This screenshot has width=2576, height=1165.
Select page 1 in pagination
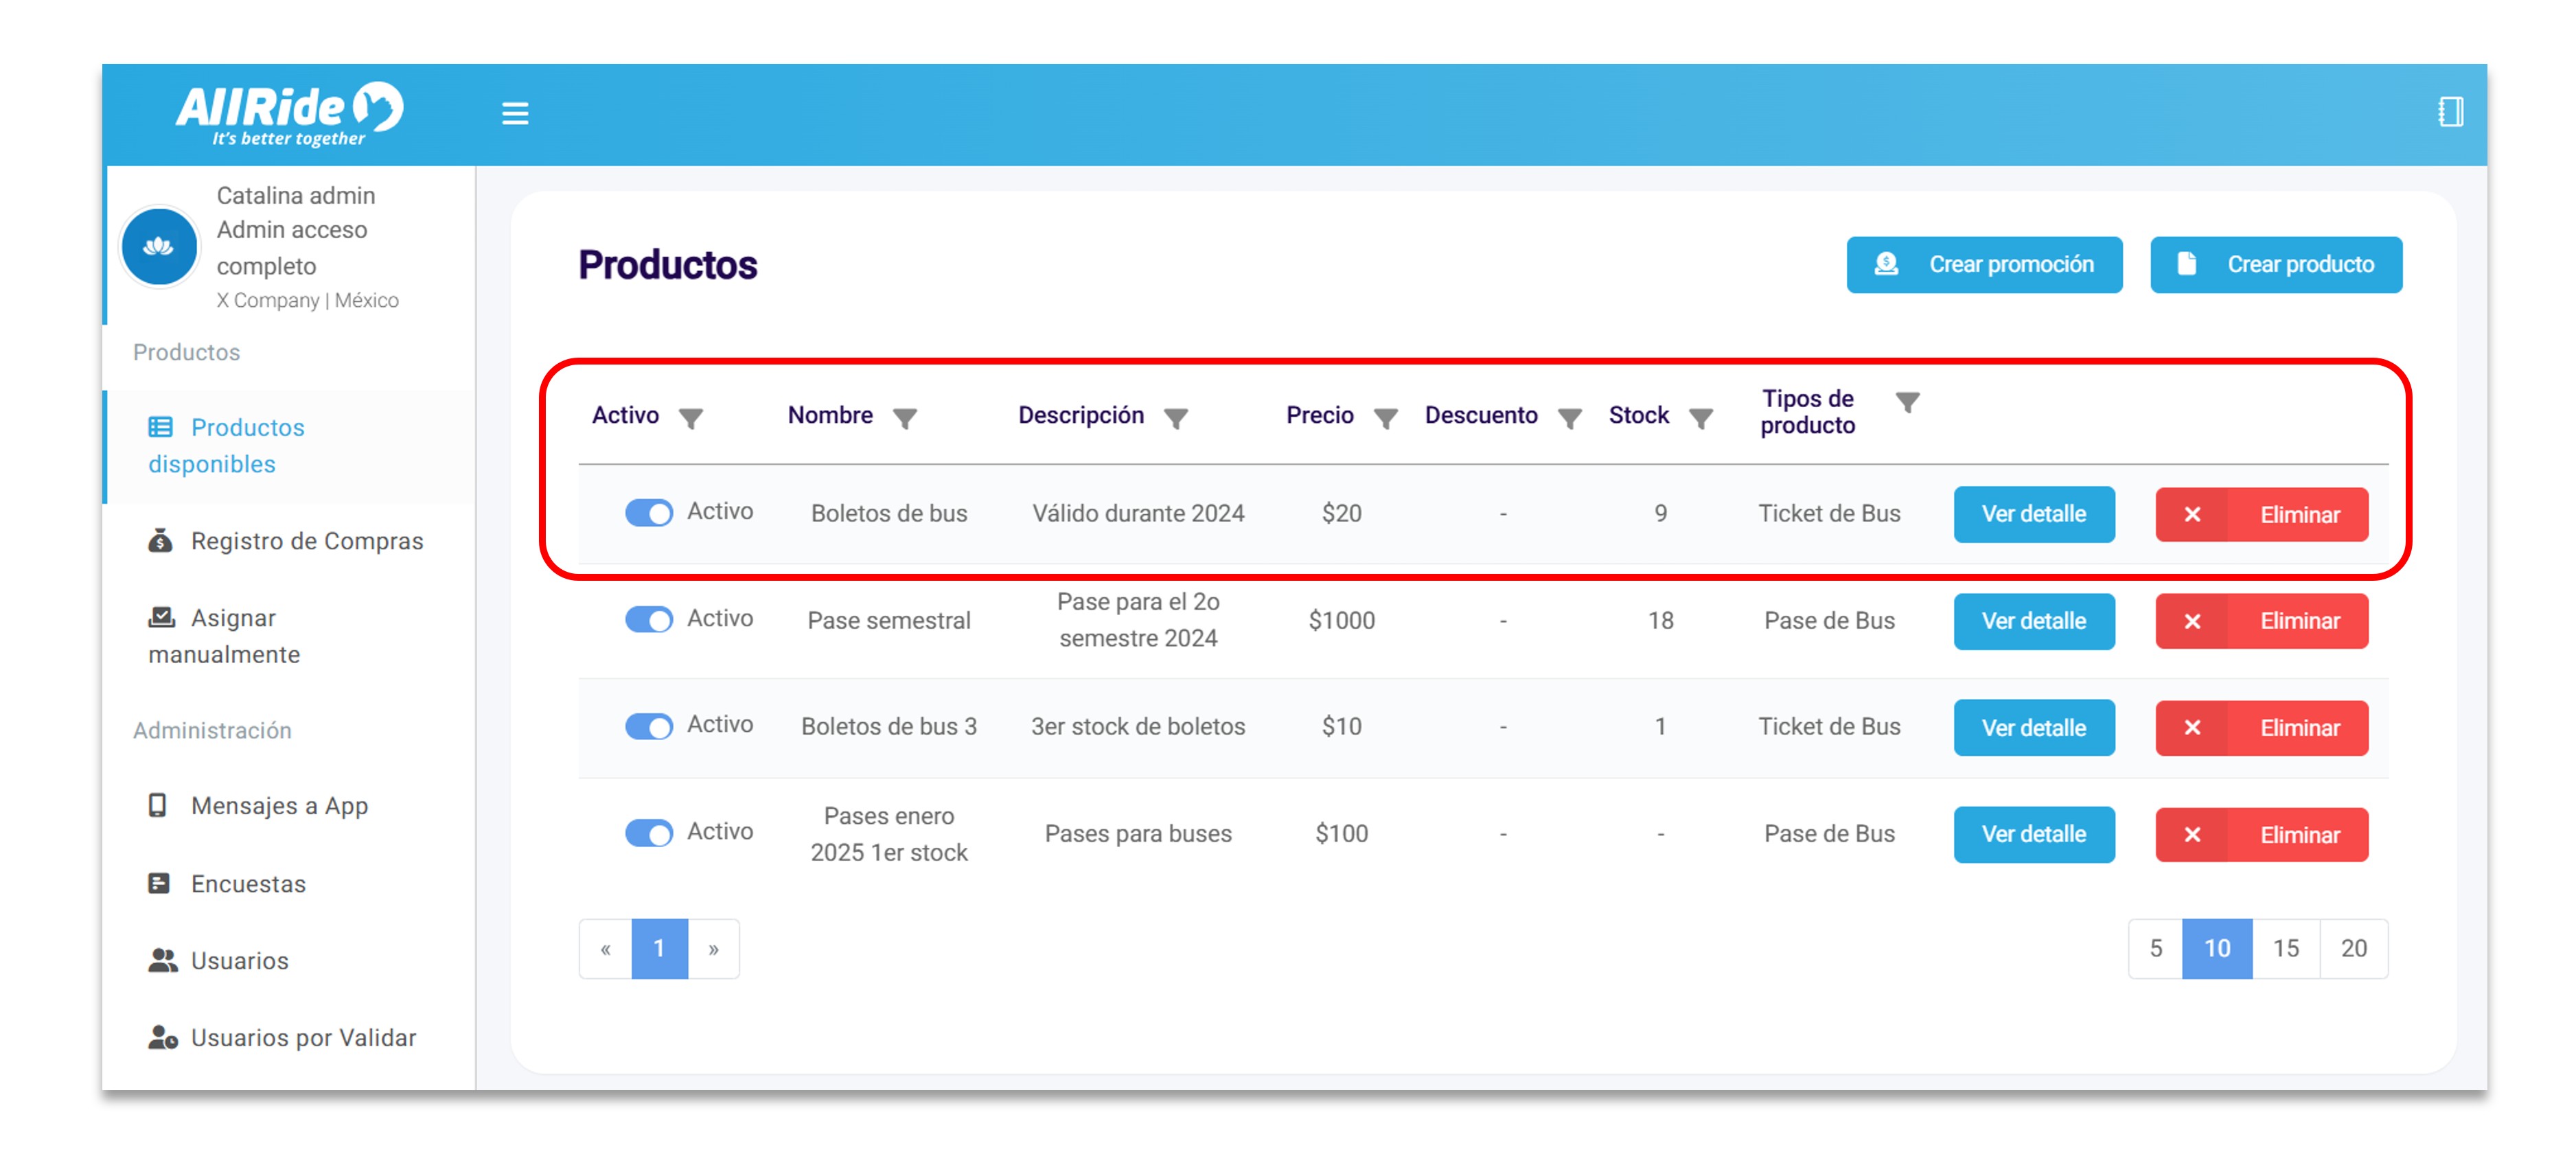pos(659,948)
